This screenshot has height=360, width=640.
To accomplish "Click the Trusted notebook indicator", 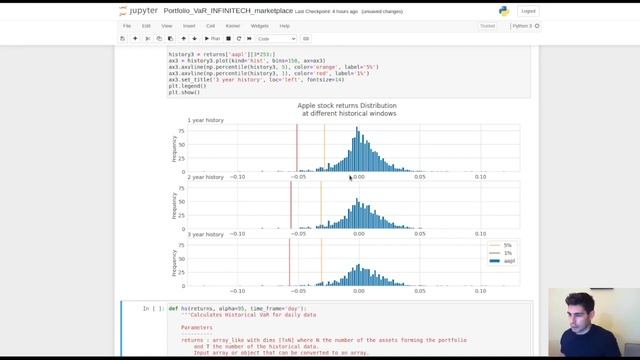I will 487,26.
